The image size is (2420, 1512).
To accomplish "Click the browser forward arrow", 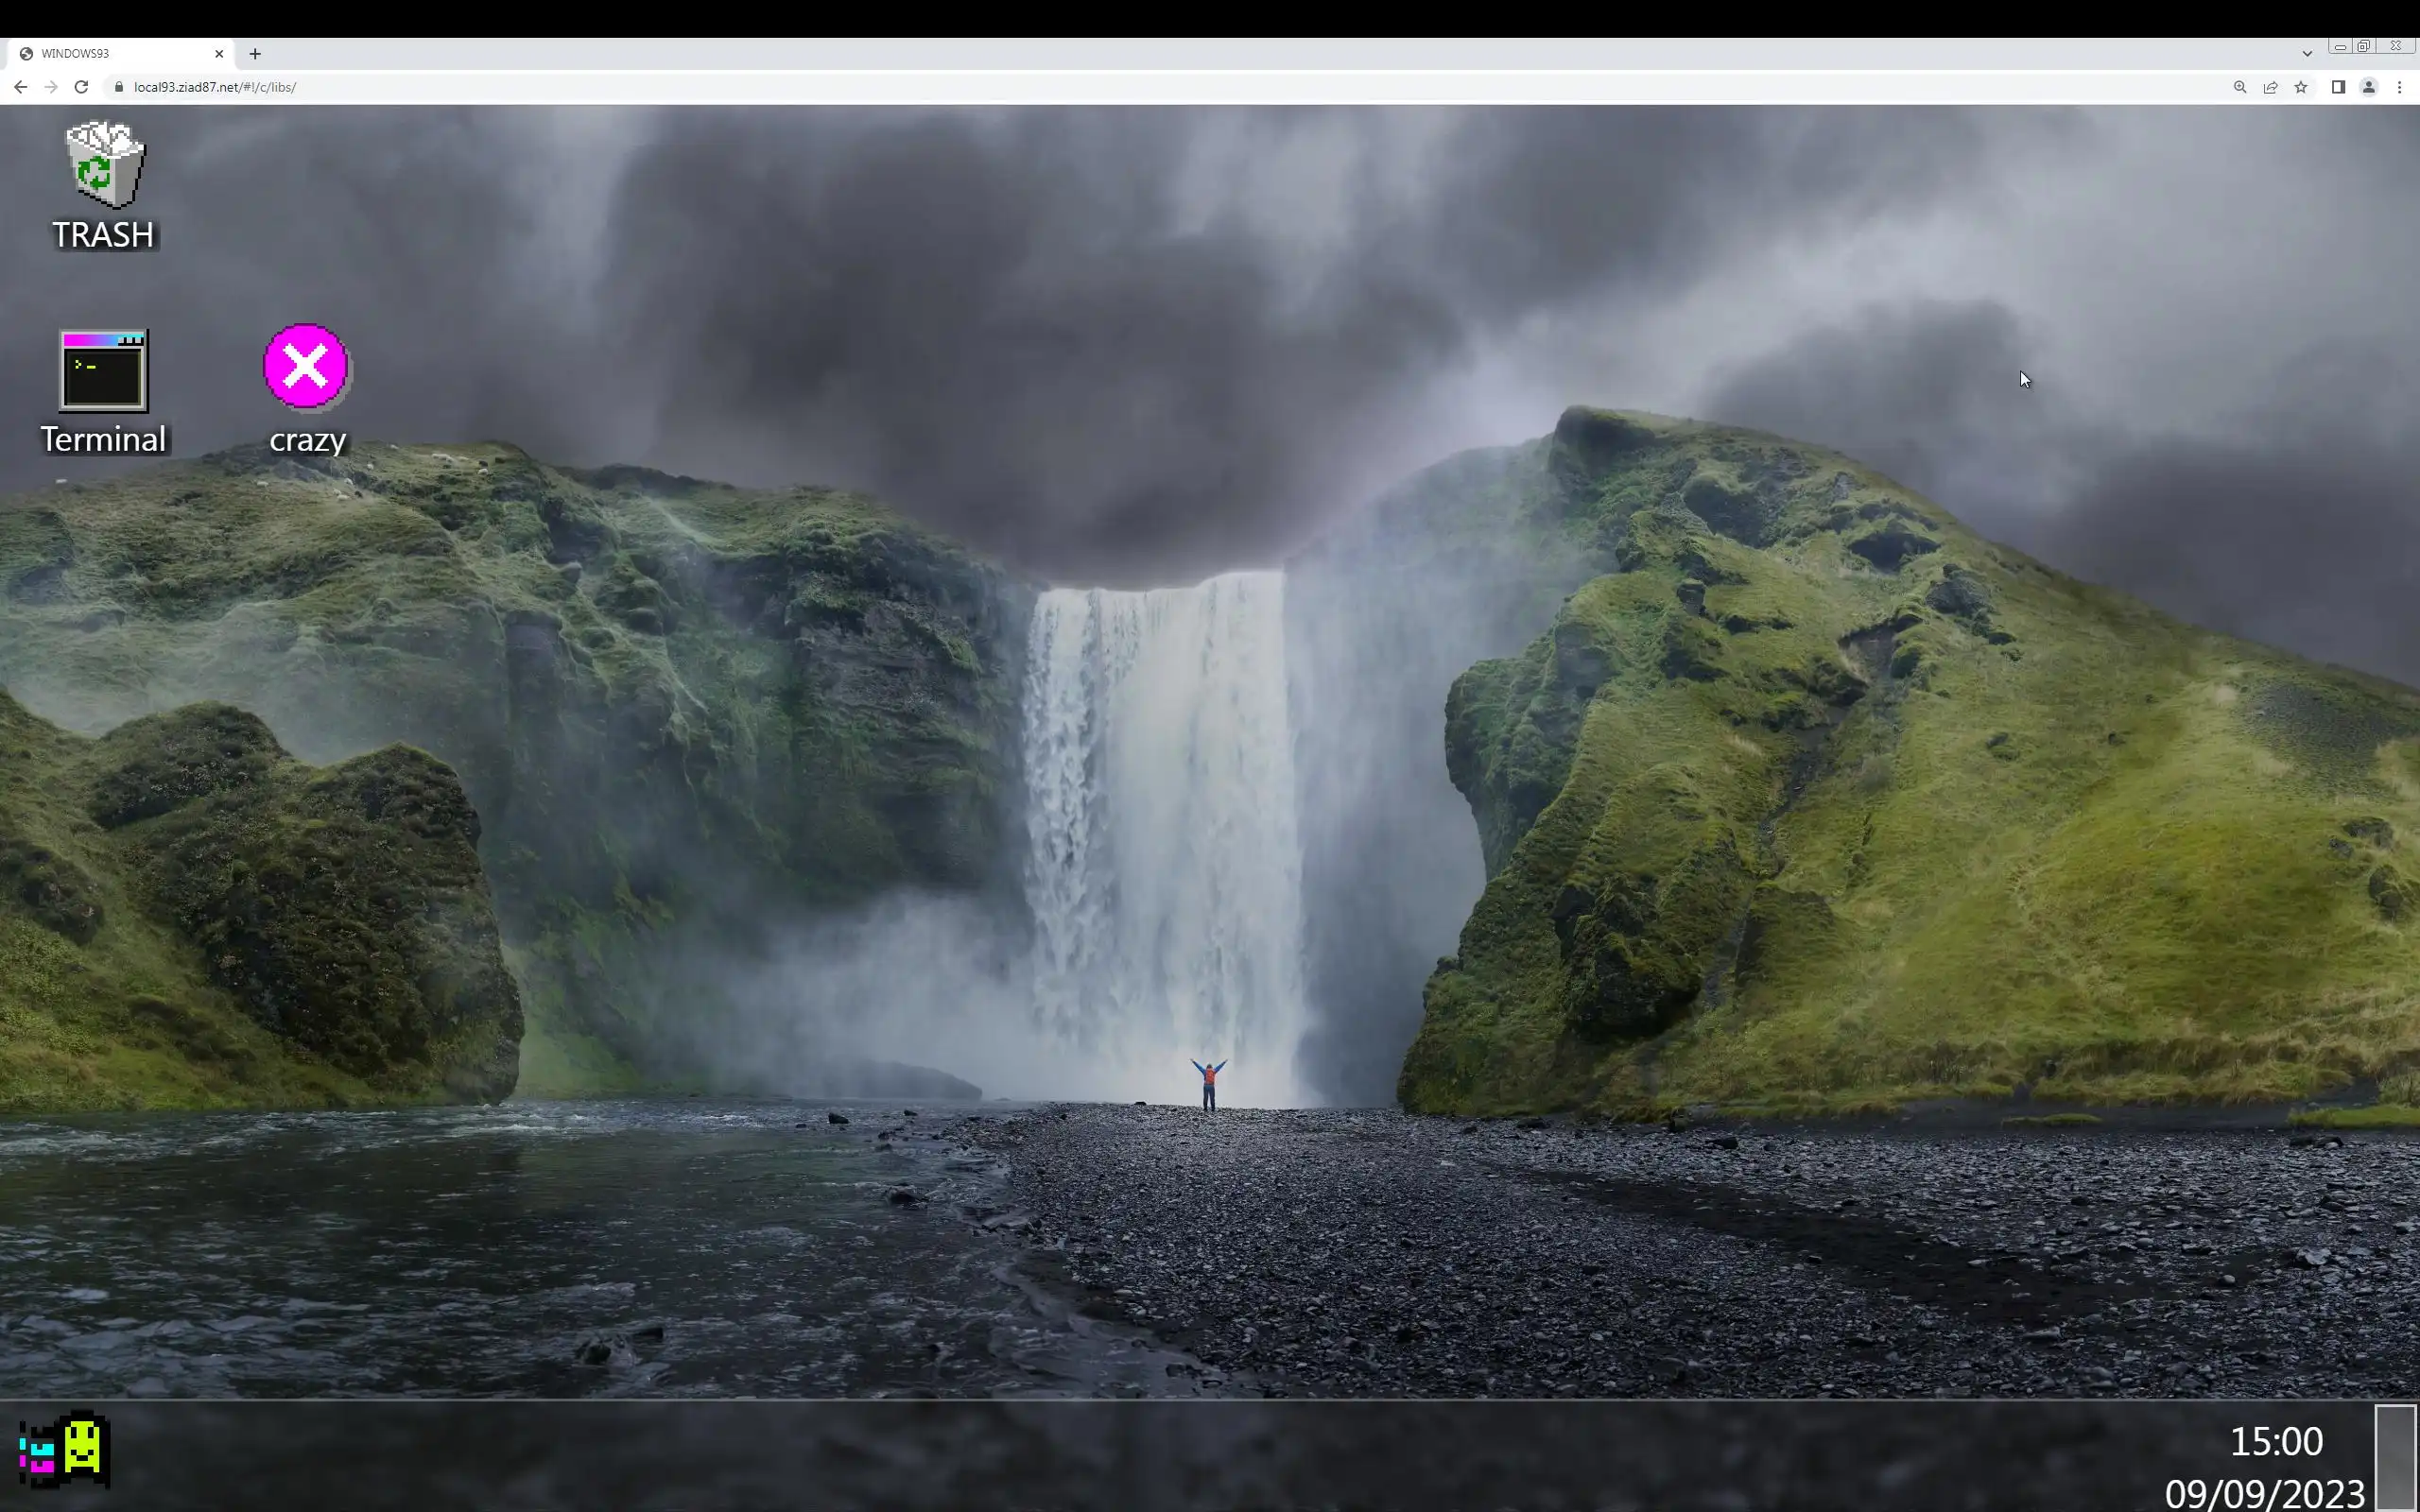I will coord(51,87).
